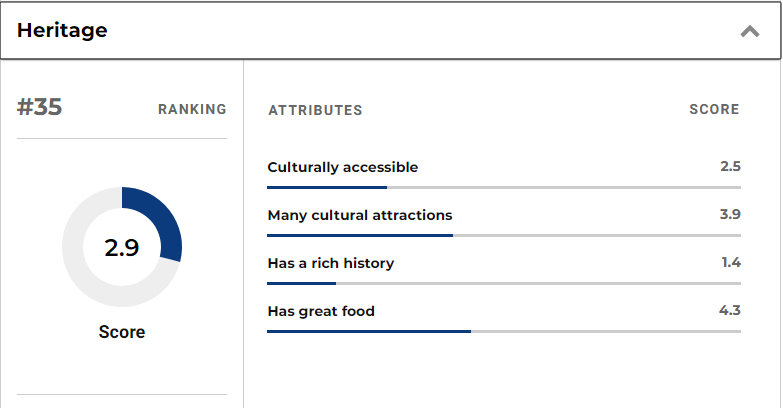
Task: Click the RANKING label
Action: (192, 109)
